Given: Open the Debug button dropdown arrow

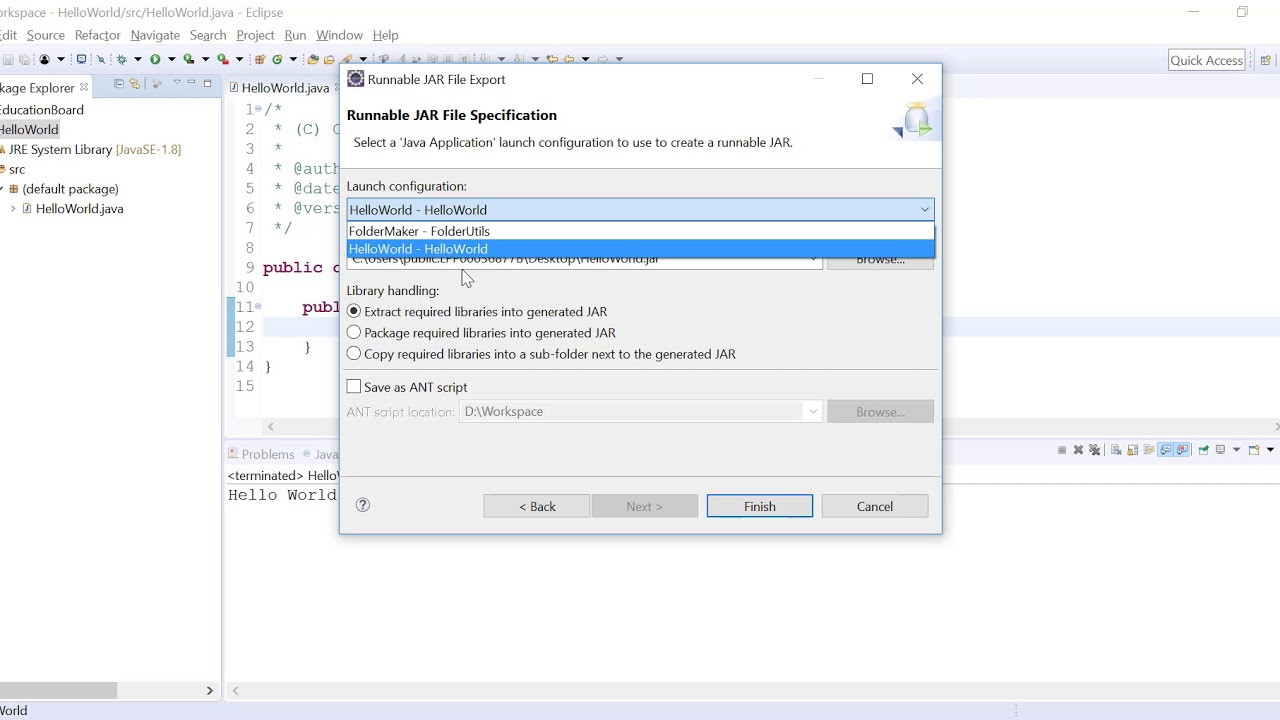Looking at the screenshot, I should pos(137,59).
